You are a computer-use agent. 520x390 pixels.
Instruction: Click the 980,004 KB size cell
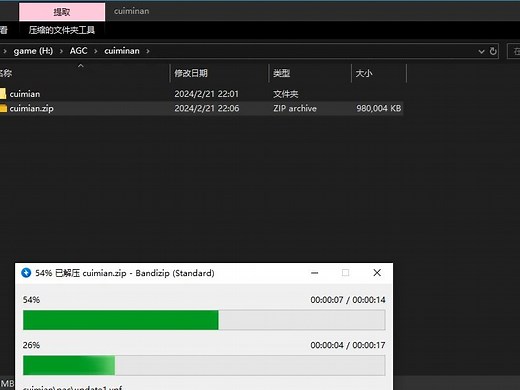379,108
